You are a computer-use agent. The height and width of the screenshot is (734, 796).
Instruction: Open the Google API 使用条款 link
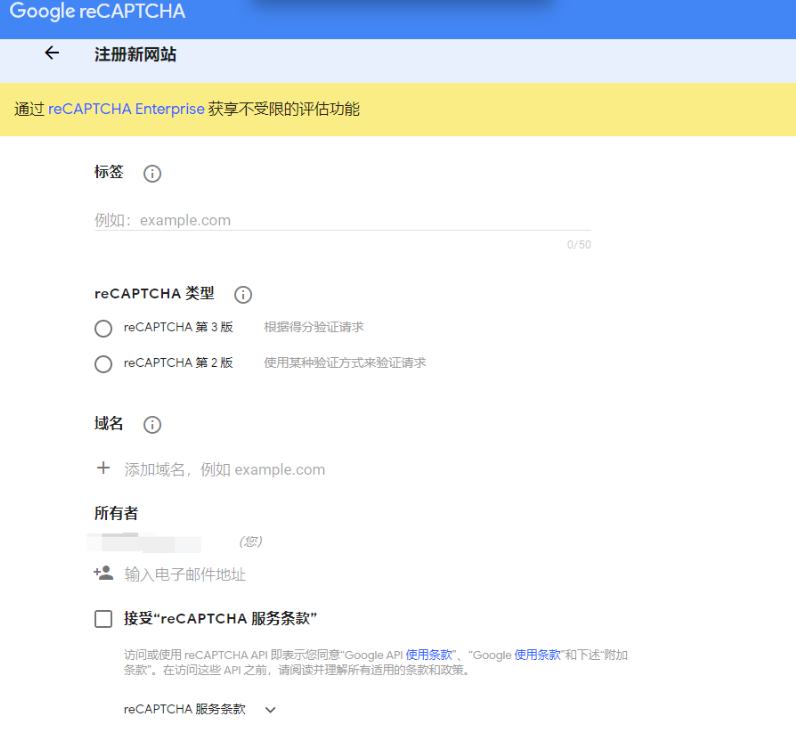click(429, 654)
